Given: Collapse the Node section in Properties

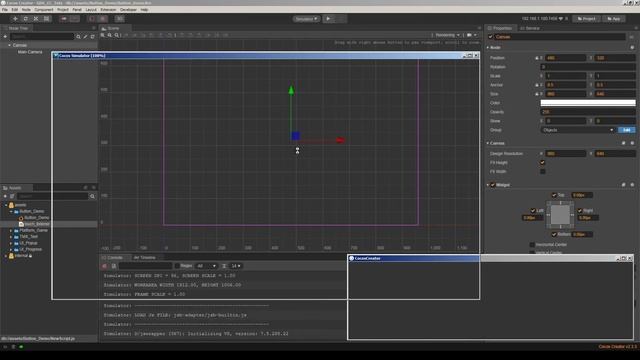Looking at the screenshot, I should pyautogui.click(x=488, y=47).
